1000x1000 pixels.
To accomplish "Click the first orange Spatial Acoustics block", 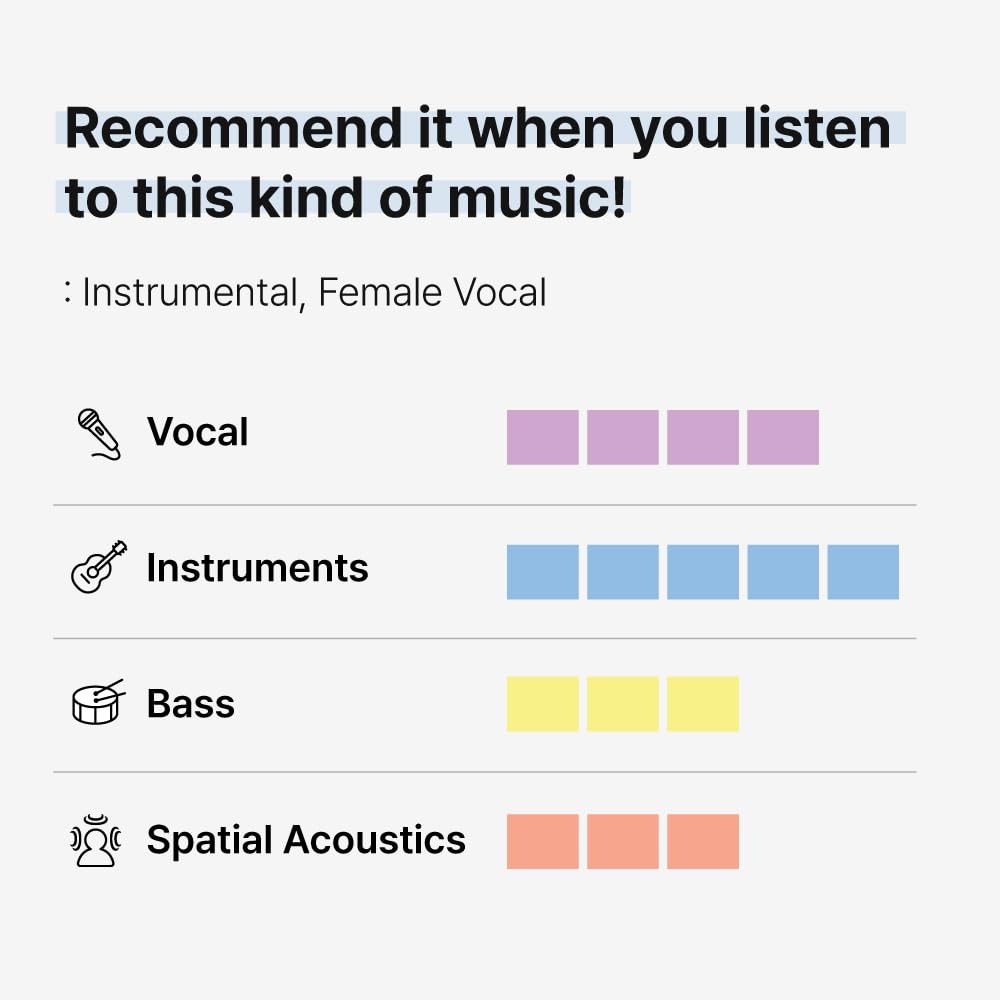I will (x=542, y=841).
